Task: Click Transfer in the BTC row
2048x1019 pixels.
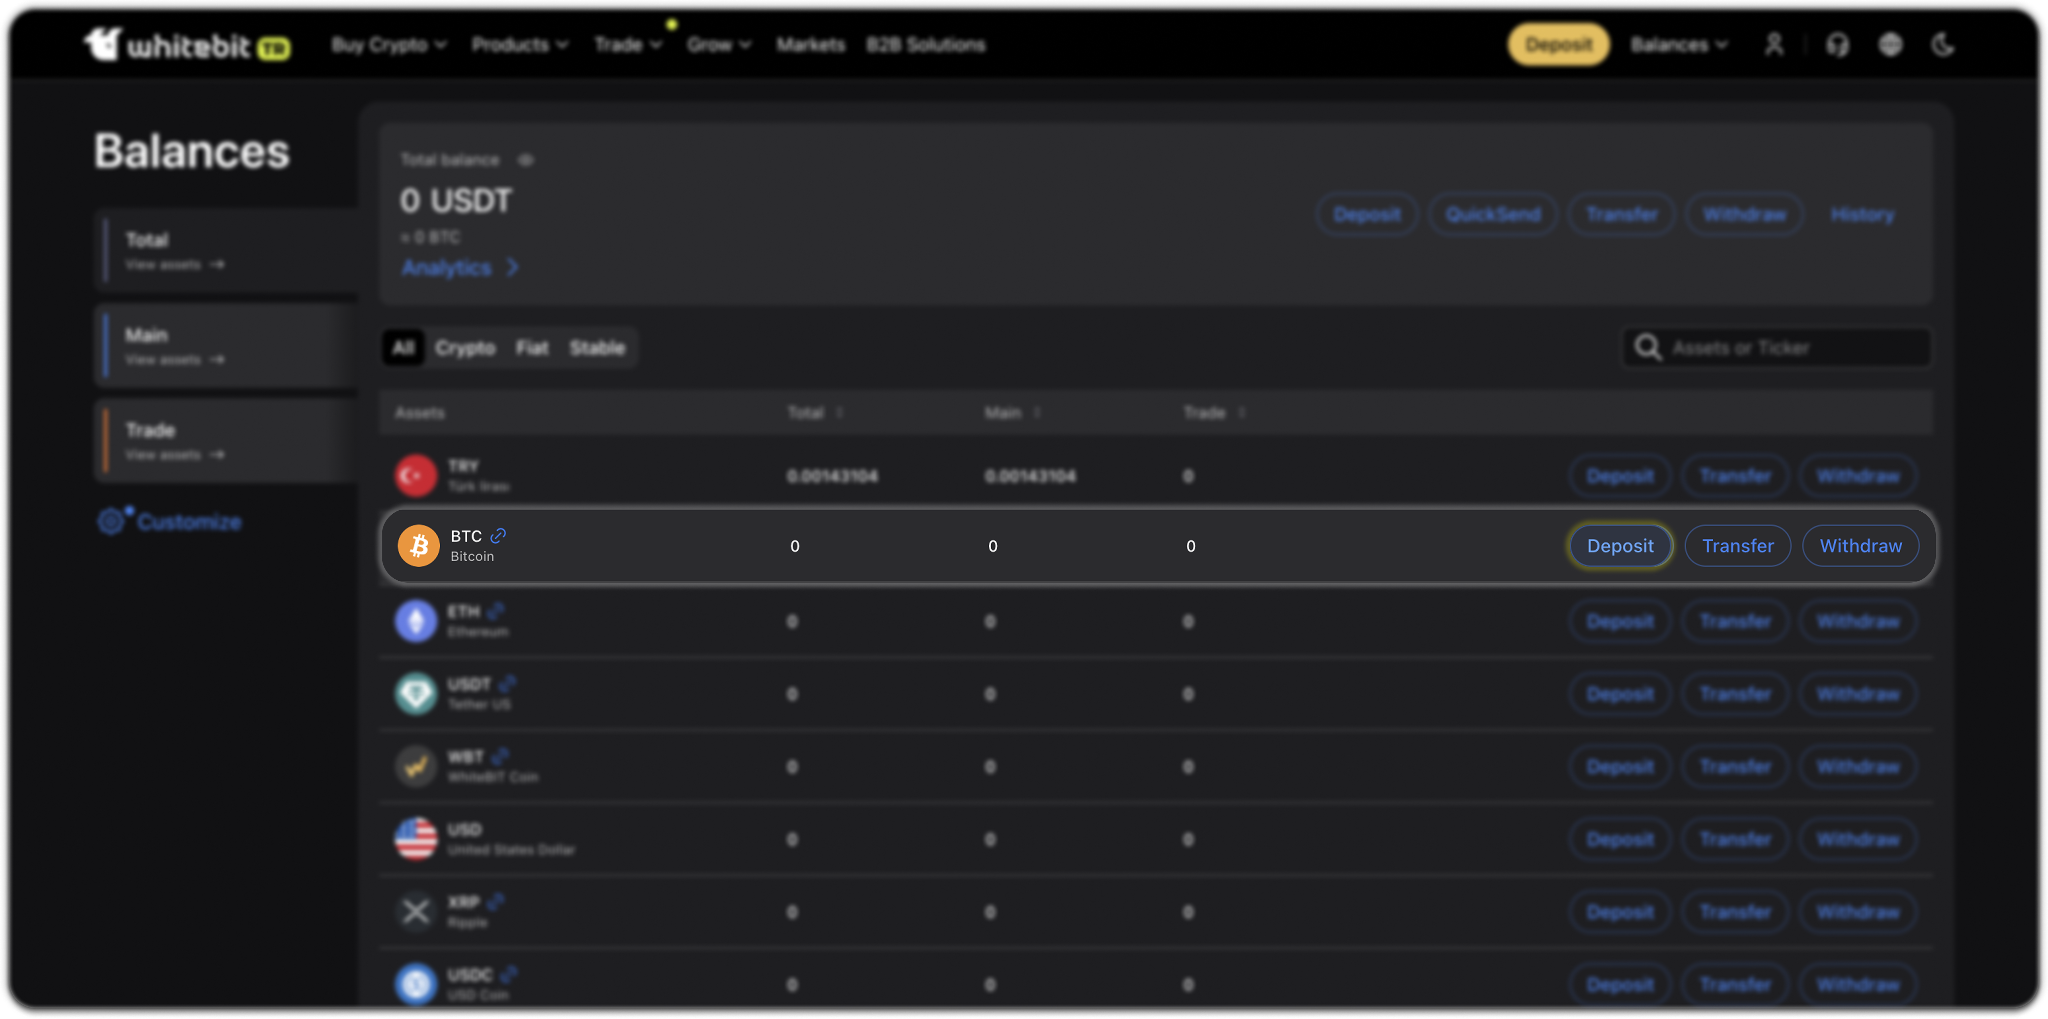Action: [x=1738, y=546]
